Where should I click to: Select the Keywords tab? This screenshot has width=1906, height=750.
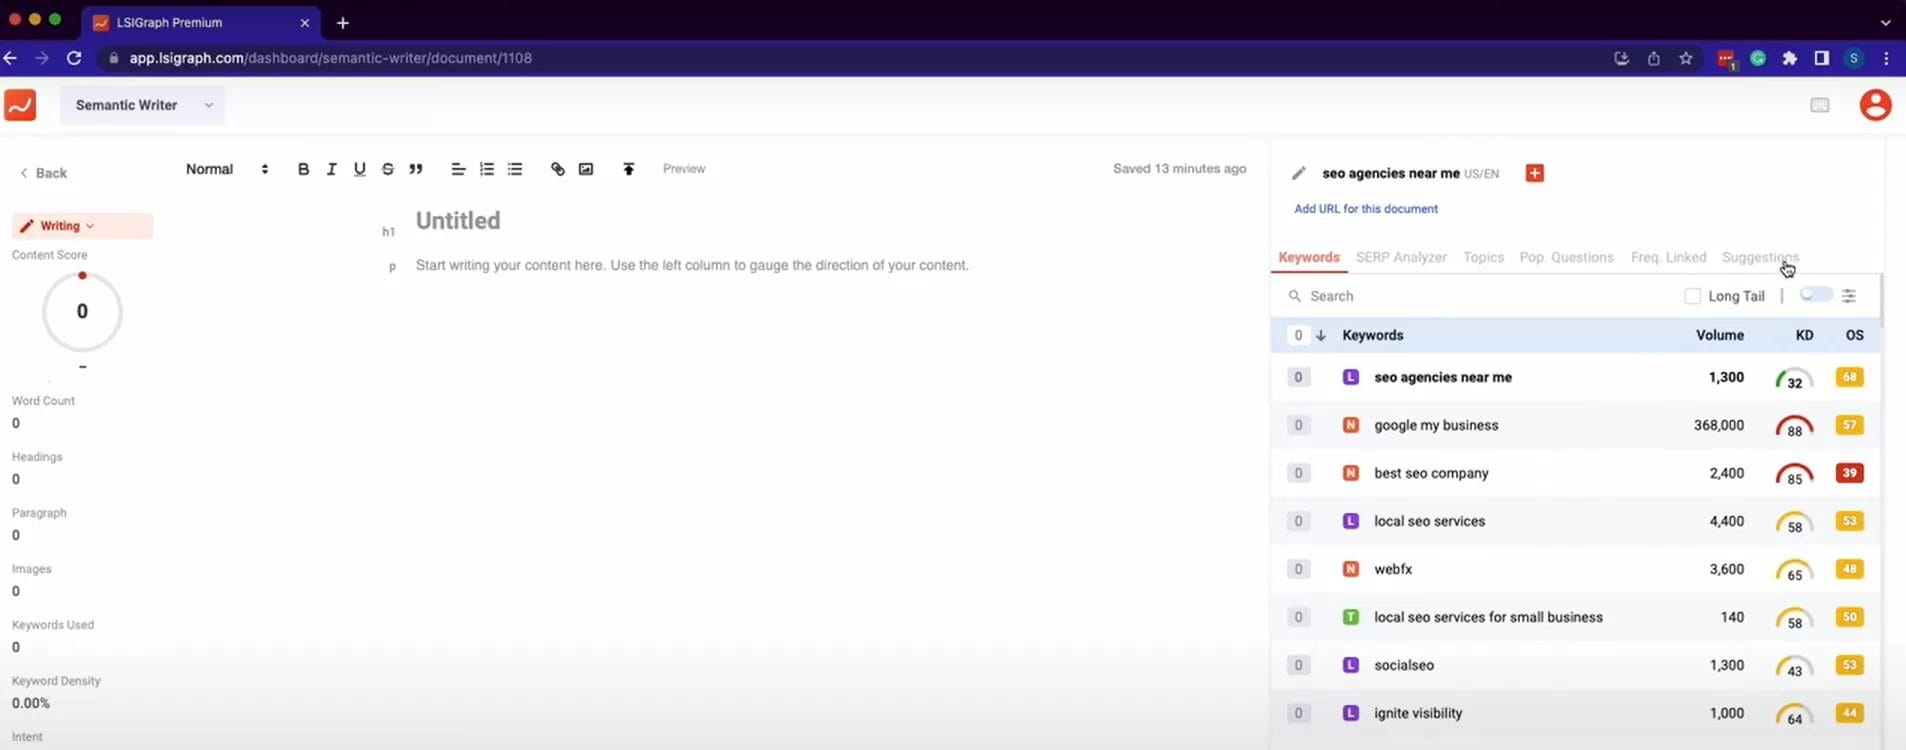[1309, 257]
